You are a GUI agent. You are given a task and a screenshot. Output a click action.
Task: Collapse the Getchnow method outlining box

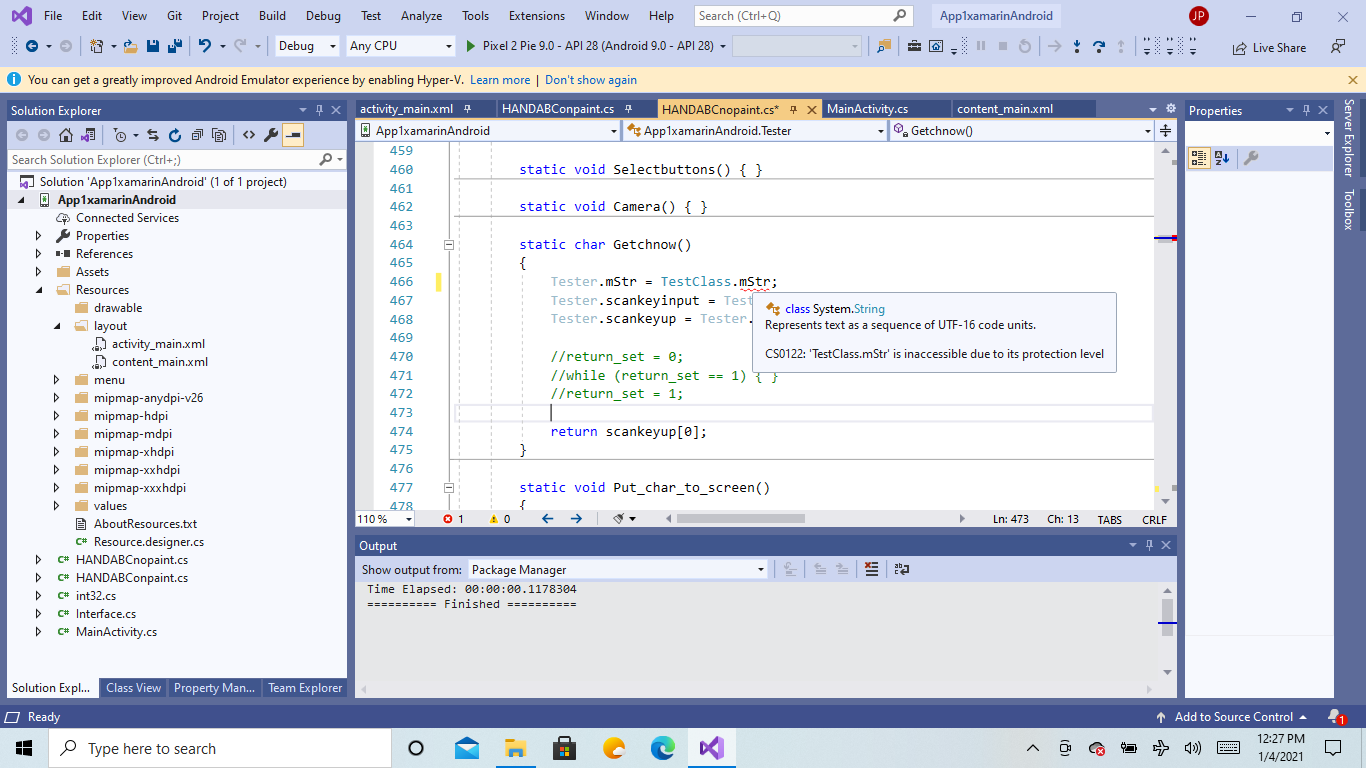pos(449,244)
